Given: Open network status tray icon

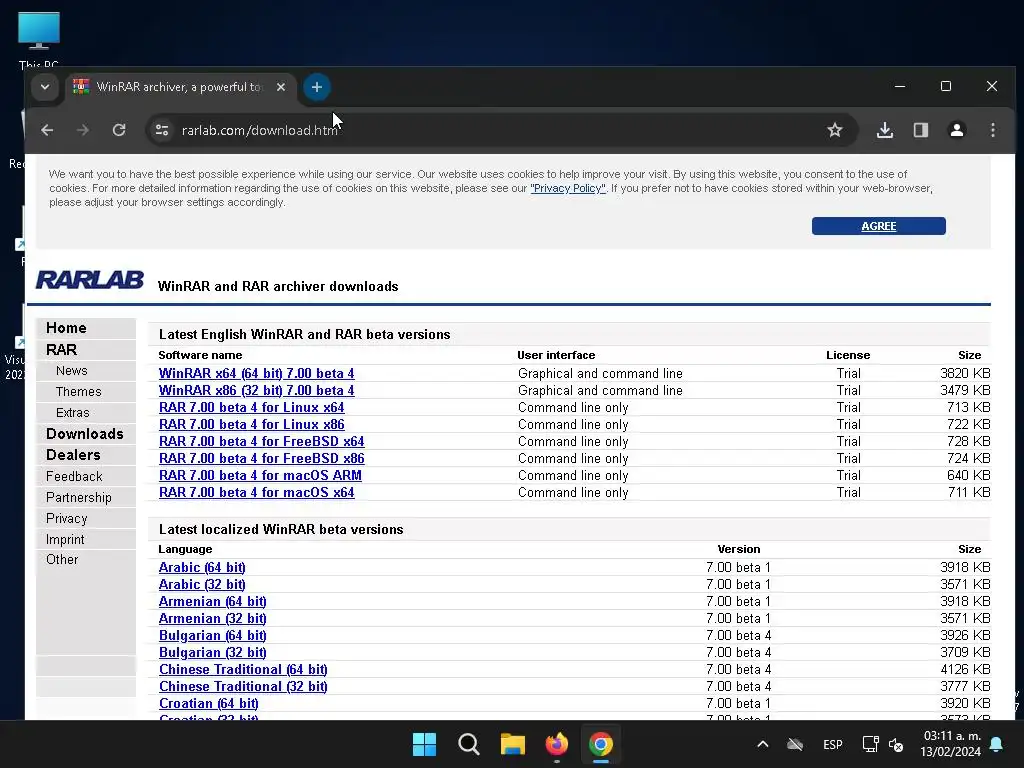Looking at the screenshot, I should (x=871, y=744).
